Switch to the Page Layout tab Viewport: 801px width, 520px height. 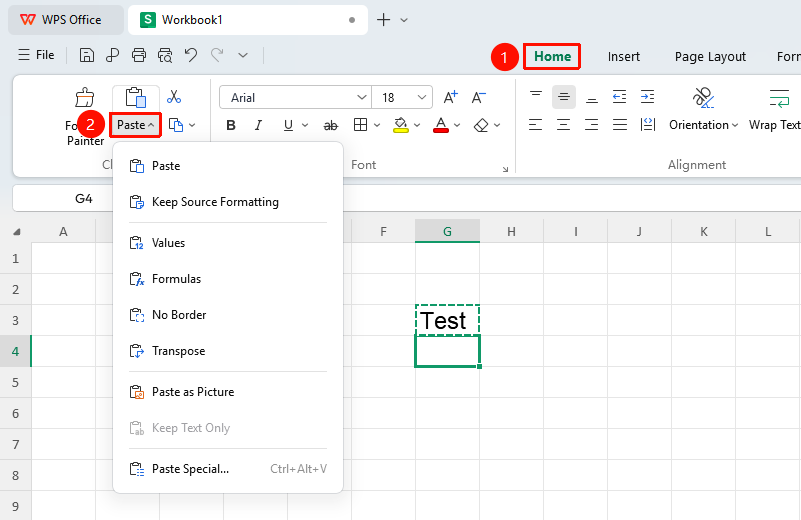click(x=710, y=56)
